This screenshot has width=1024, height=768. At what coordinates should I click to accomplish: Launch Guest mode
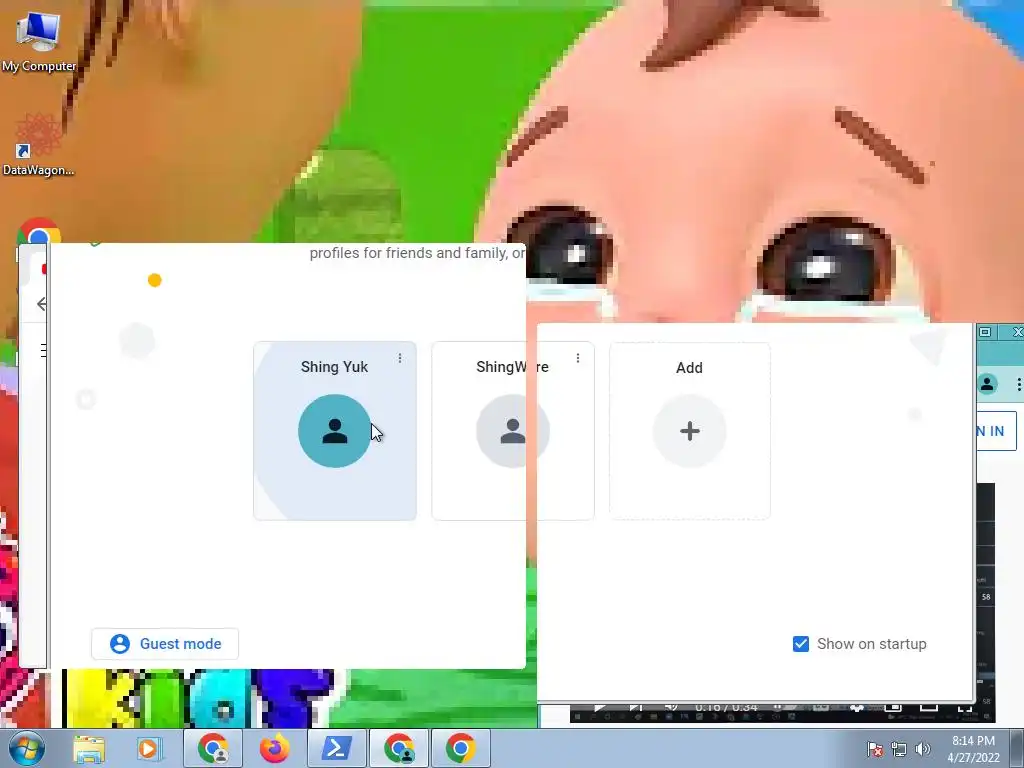pyautogui.click(x=165, y=644)
